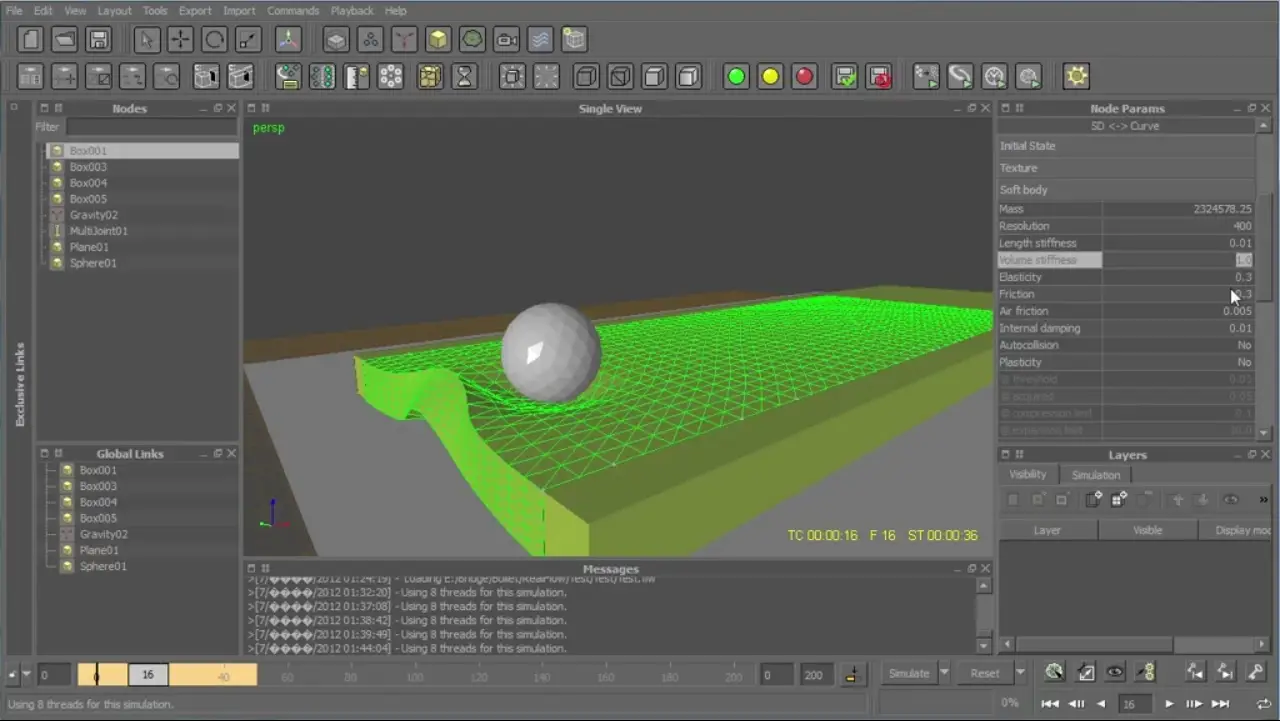The height and width of the screenshot is (721, 1280).
Task: Open the Export menu
Action: coord(195,11)
